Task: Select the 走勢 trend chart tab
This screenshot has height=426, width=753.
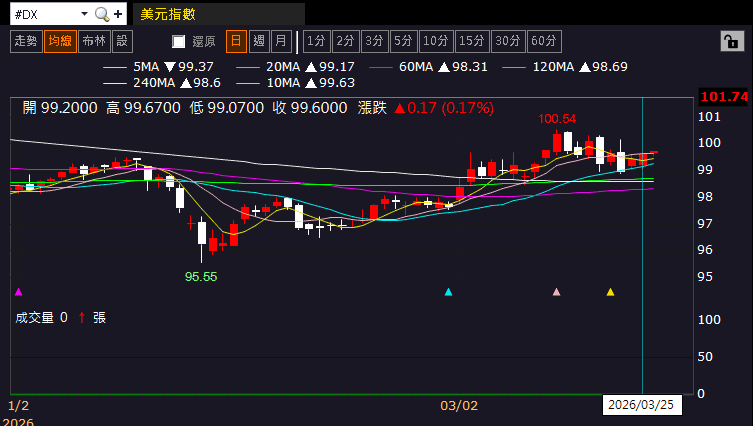Action: pos(26,41)
